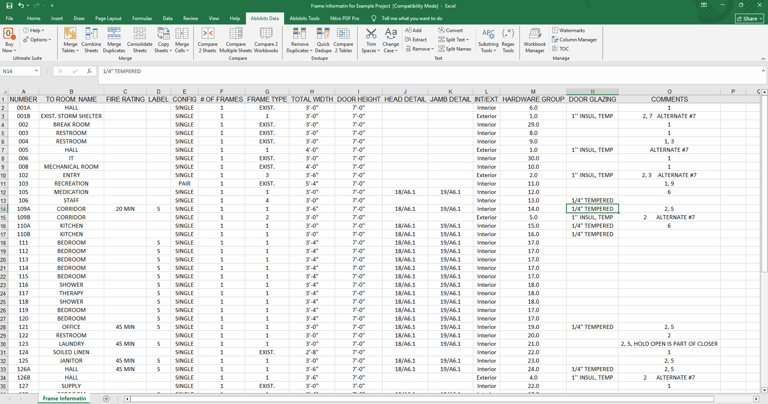Open the Column Manager
768x404 pixels.
pyautogui.click(x=575, y=40)
